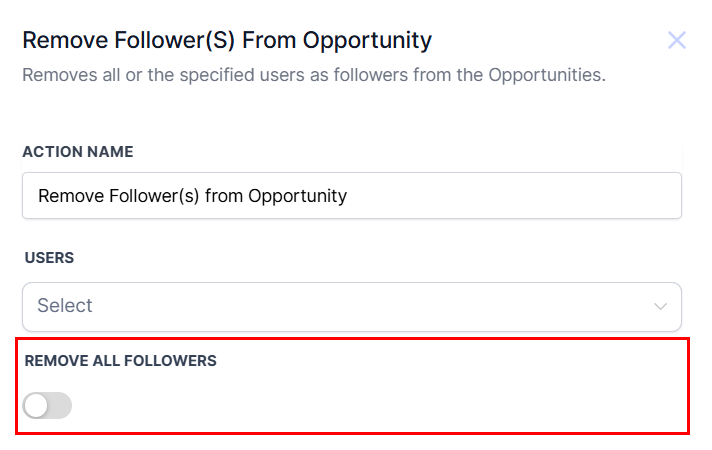Click the switch knob under Remove All Followers
712x450 pixels.
coord(37,405)
